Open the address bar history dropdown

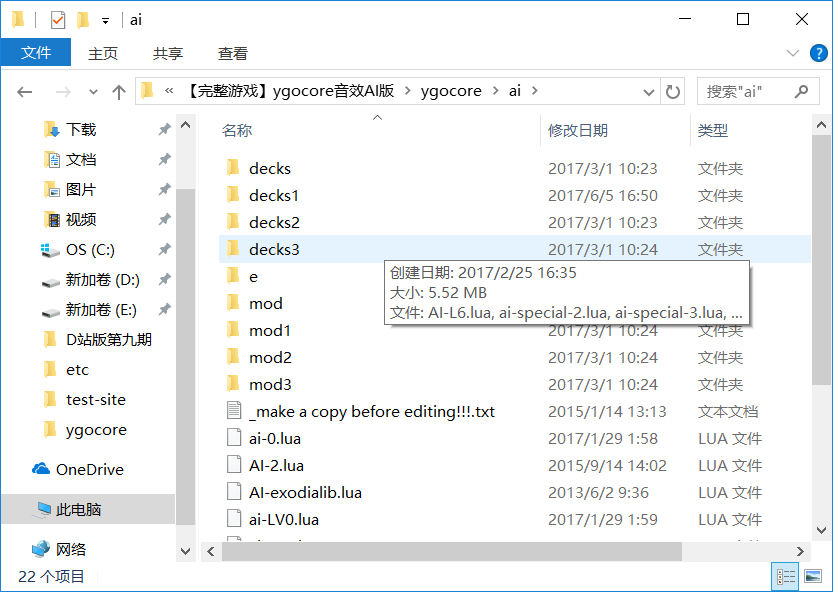point(649,92)
